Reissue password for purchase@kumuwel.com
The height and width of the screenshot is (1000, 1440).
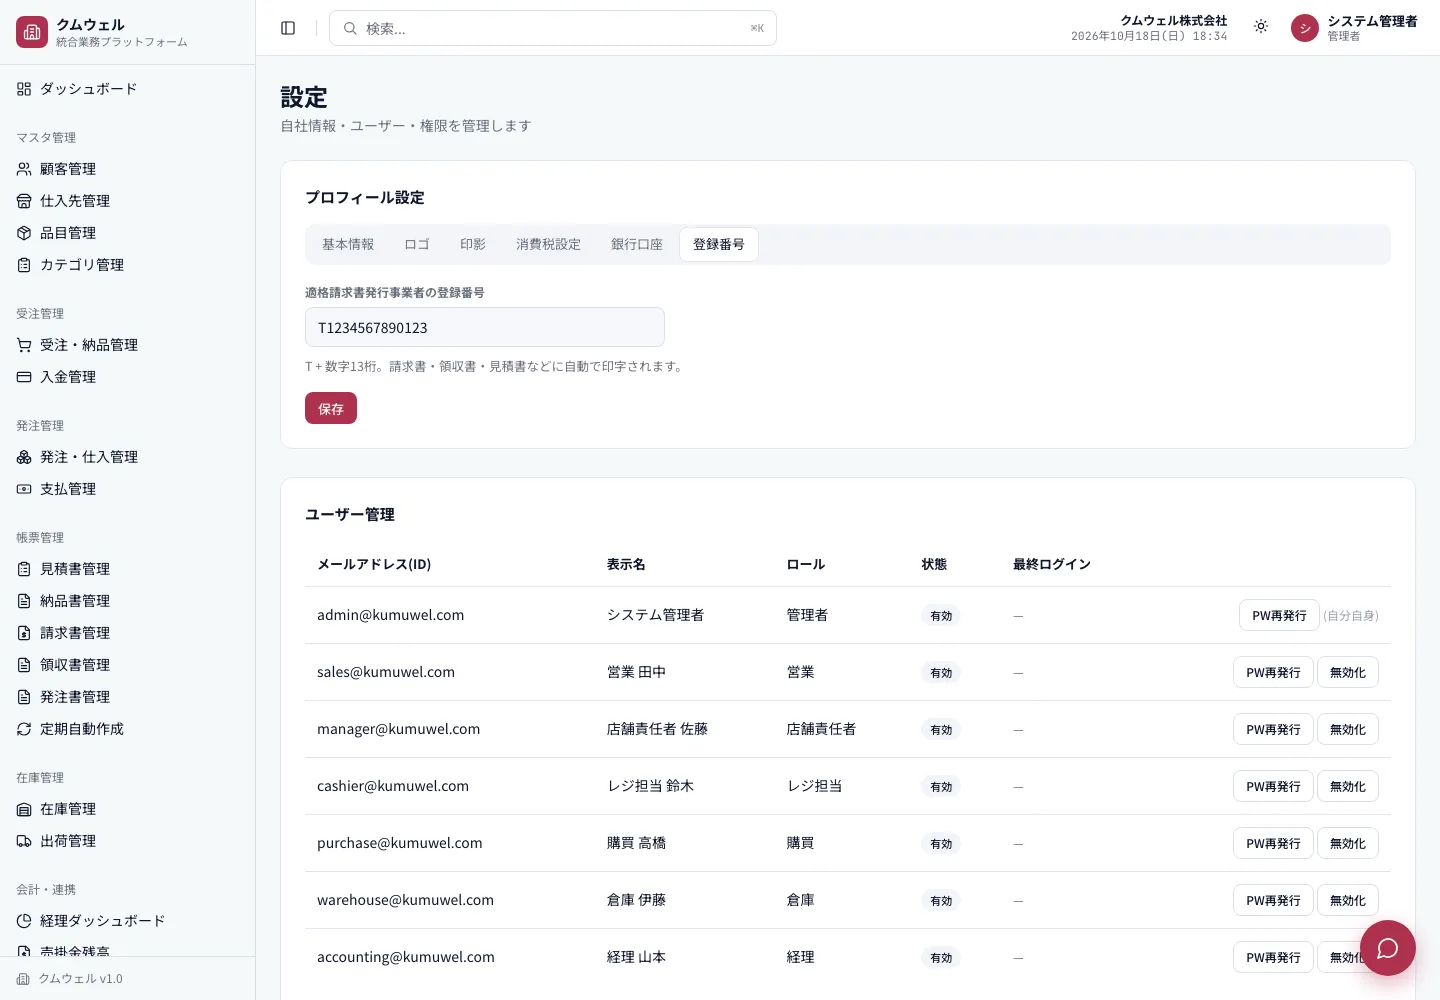click(x=1273, y=843)
